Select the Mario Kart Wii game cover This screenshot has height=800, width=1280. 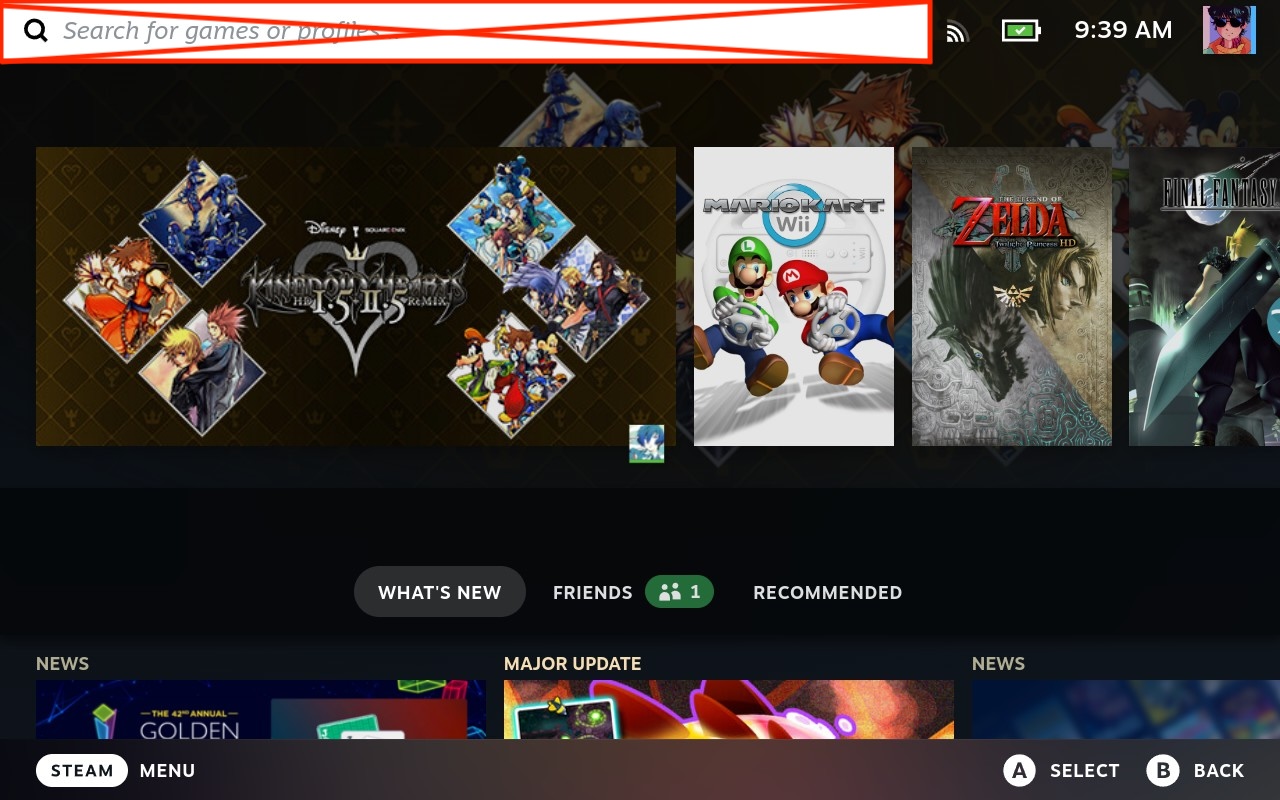coord(793,296)
